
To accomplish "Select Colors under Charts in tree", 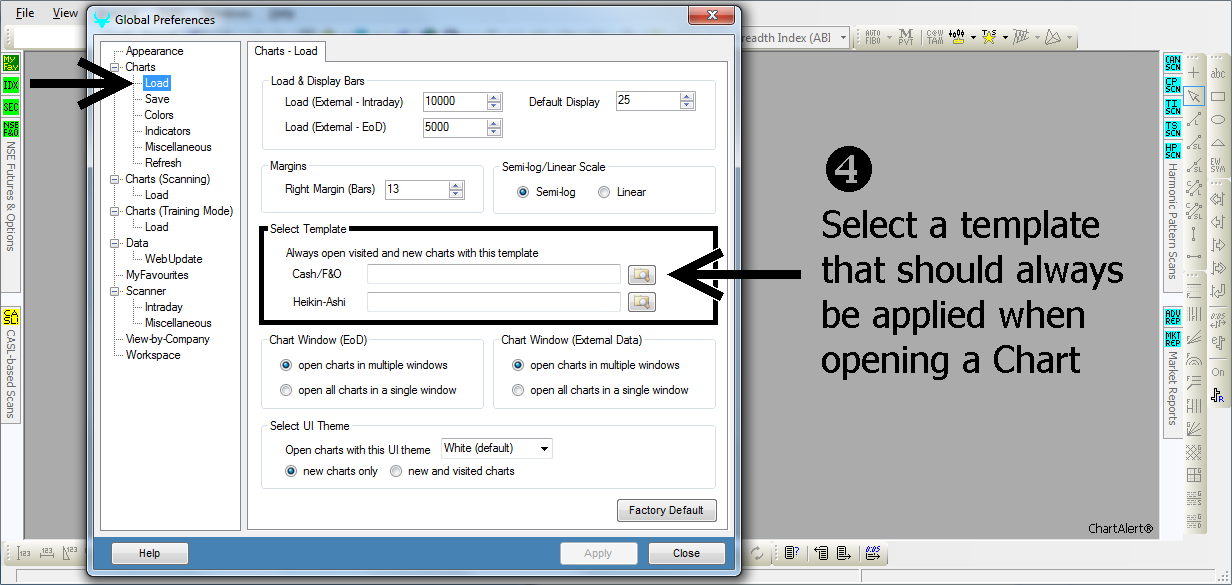I will click(159, 115).
